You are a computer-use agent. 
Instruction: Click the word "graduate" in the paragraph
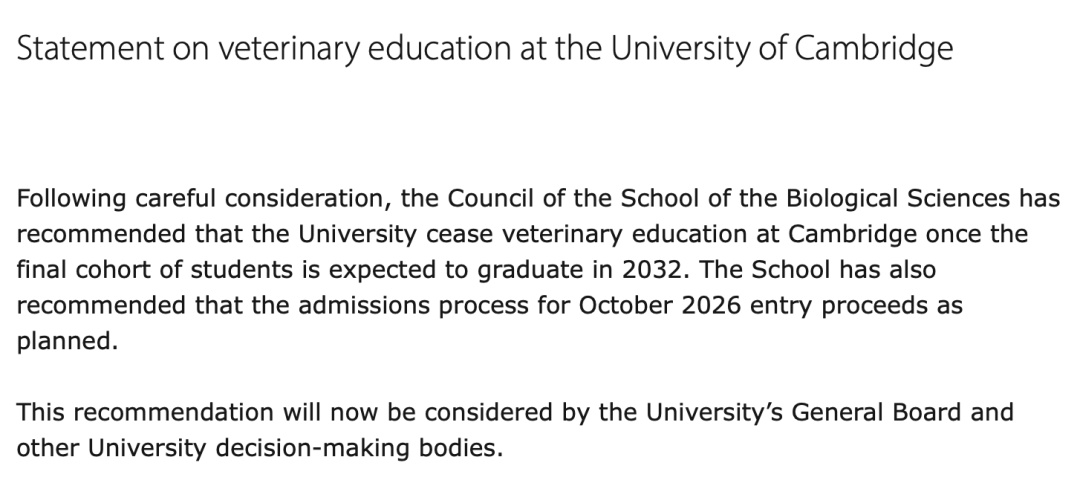(491, 271)
